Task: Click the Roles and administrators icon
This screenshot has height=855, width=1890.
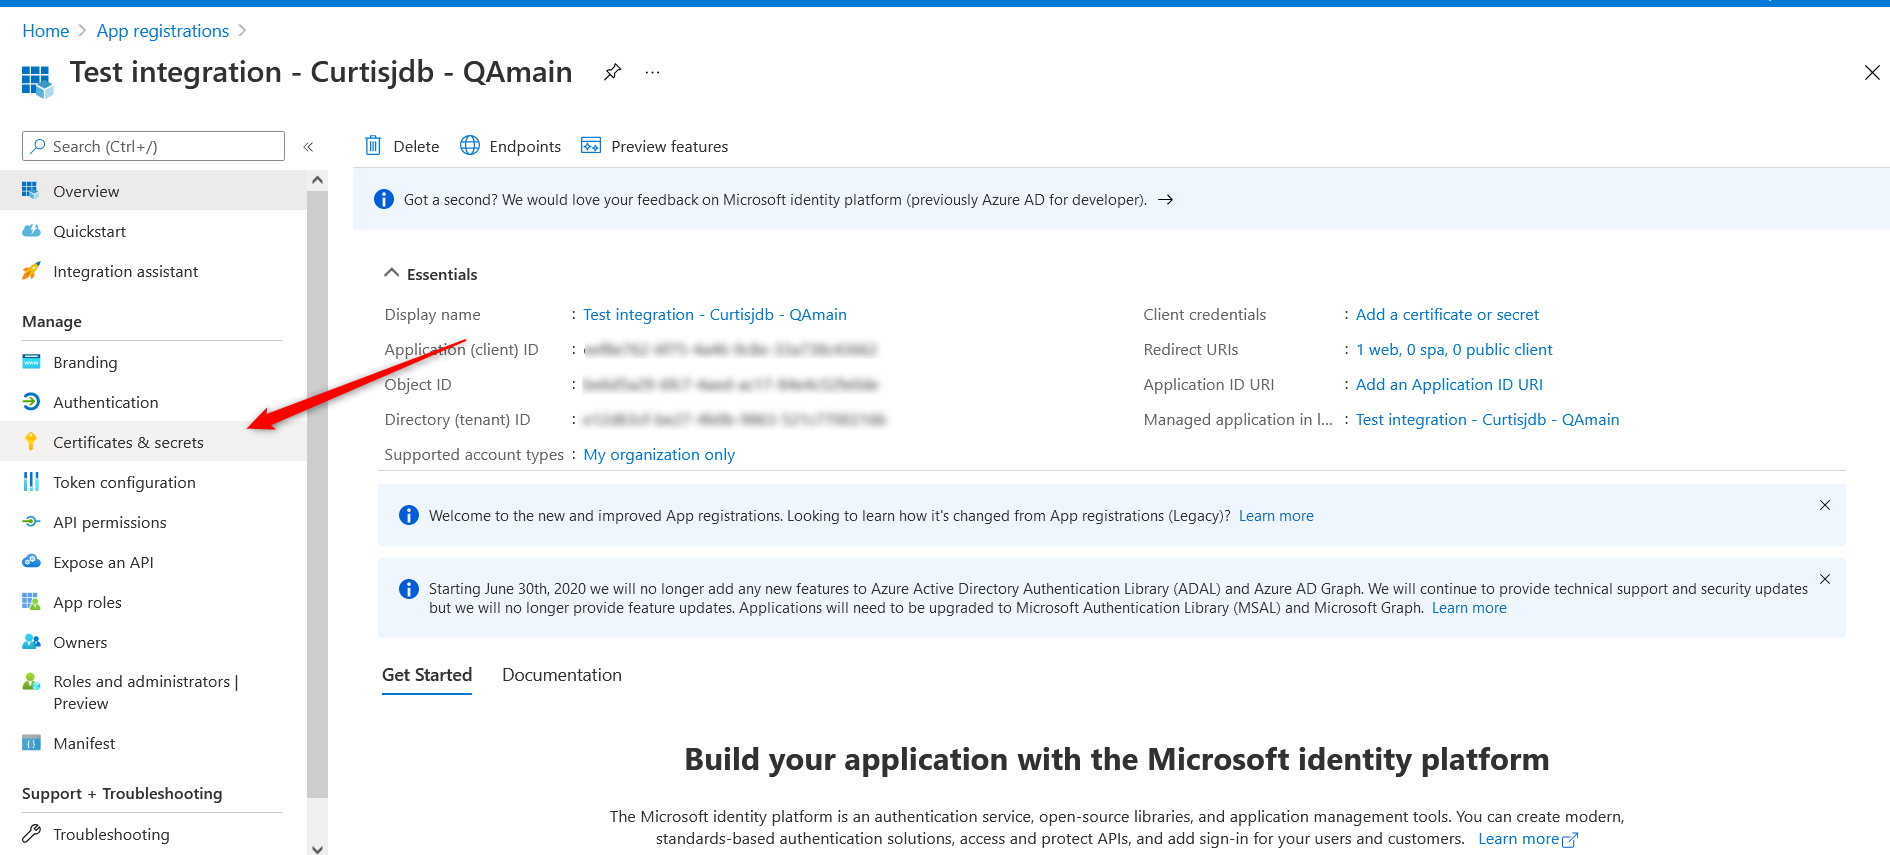Action: (x=31, y=681)
